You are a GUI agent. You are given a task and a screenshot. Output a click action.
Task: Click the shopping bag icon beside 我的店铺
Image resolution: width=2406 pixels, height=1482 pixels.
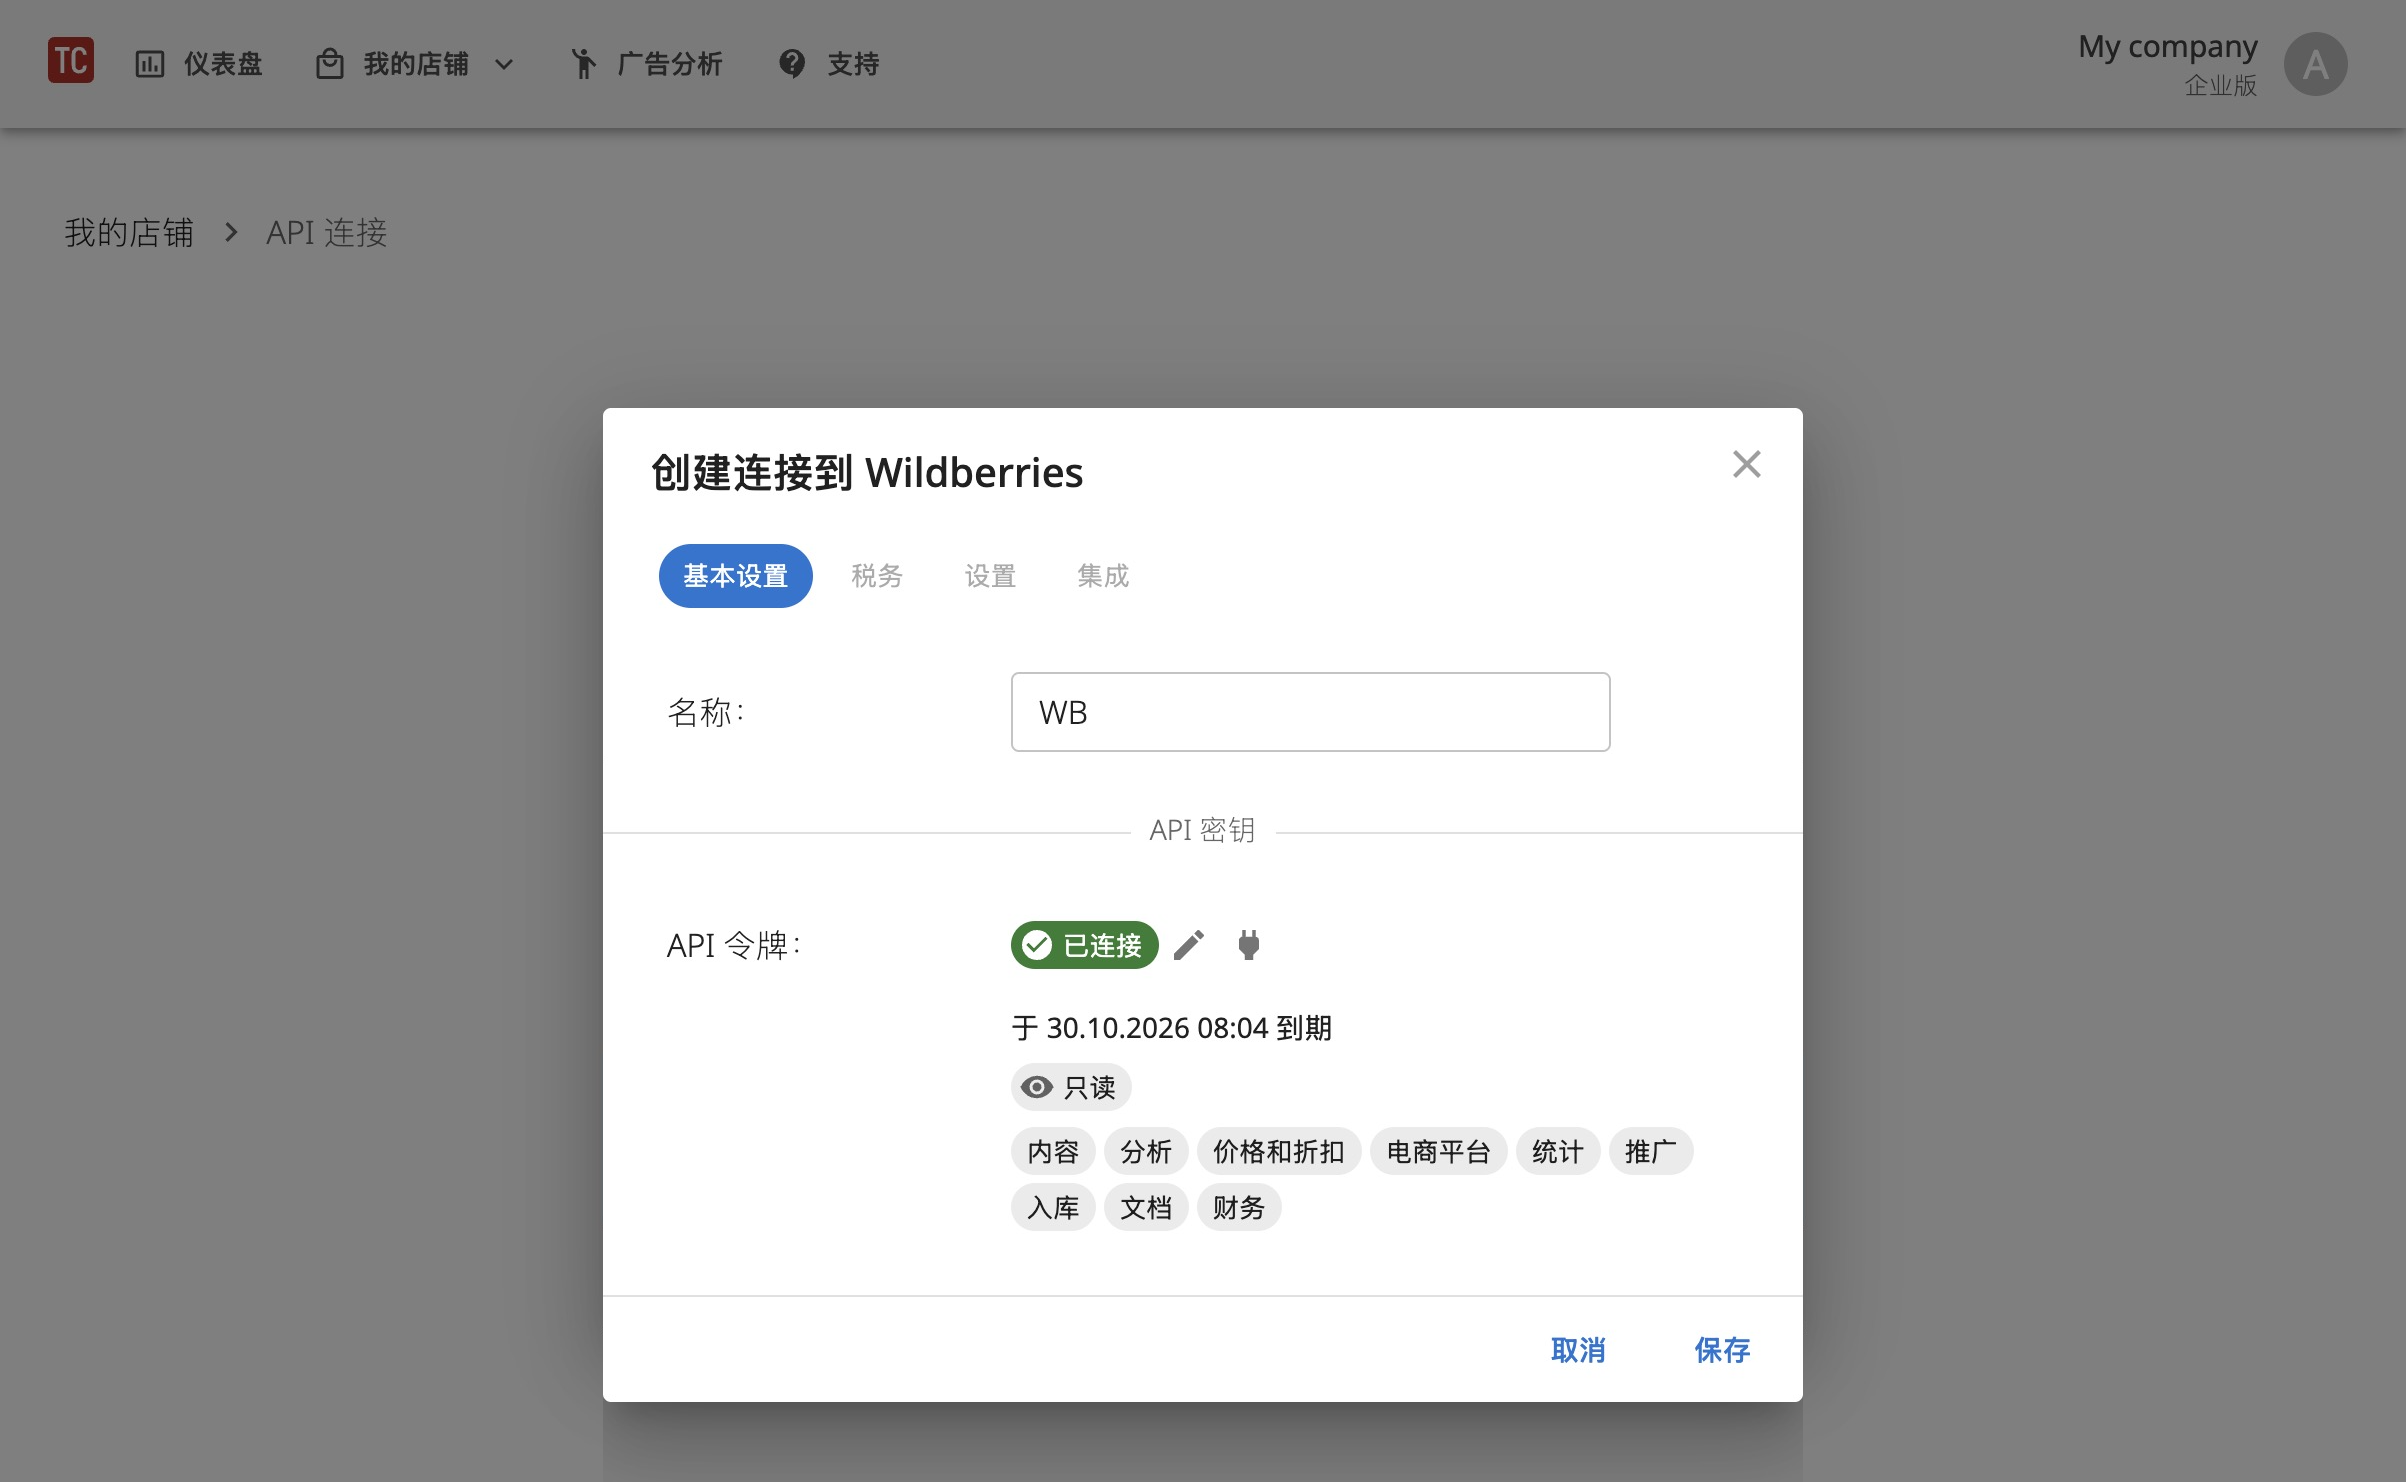[330, 65]
